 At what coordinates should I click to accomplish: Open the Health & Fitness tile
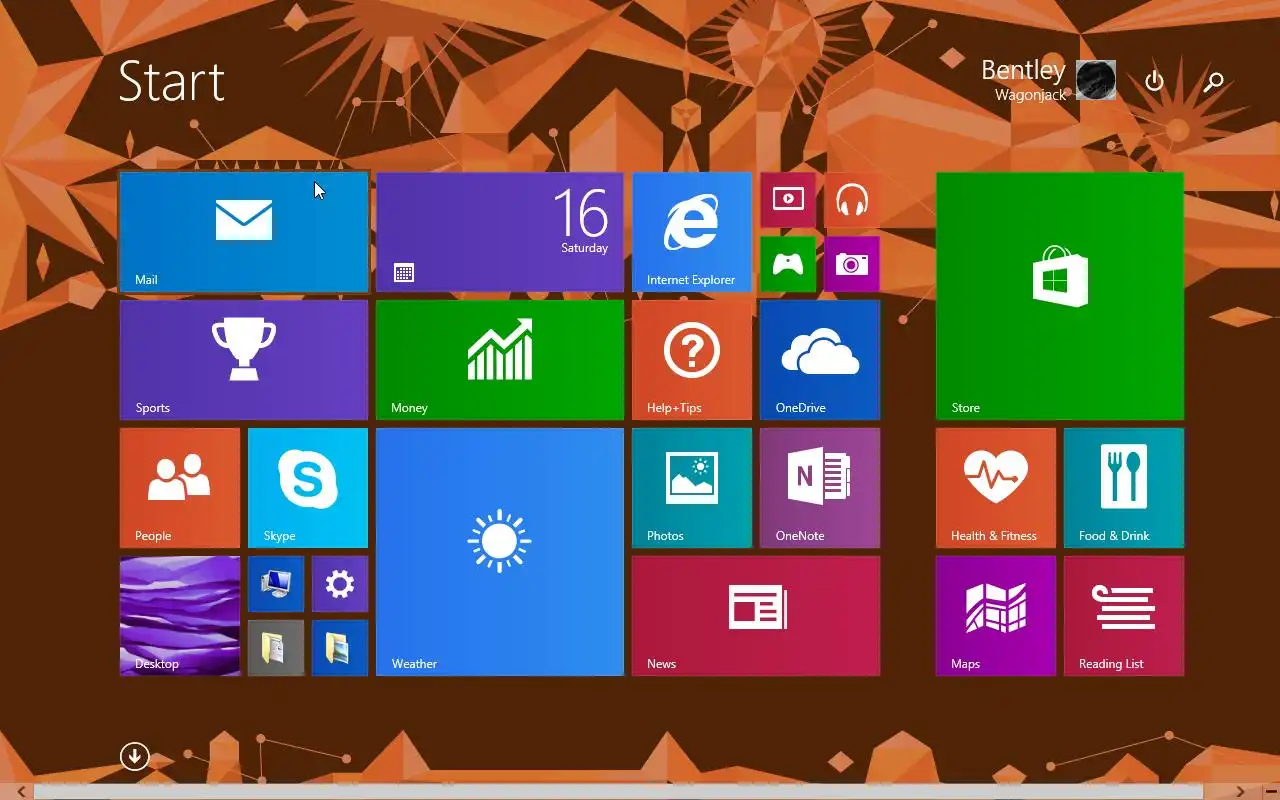coord(996,488)
